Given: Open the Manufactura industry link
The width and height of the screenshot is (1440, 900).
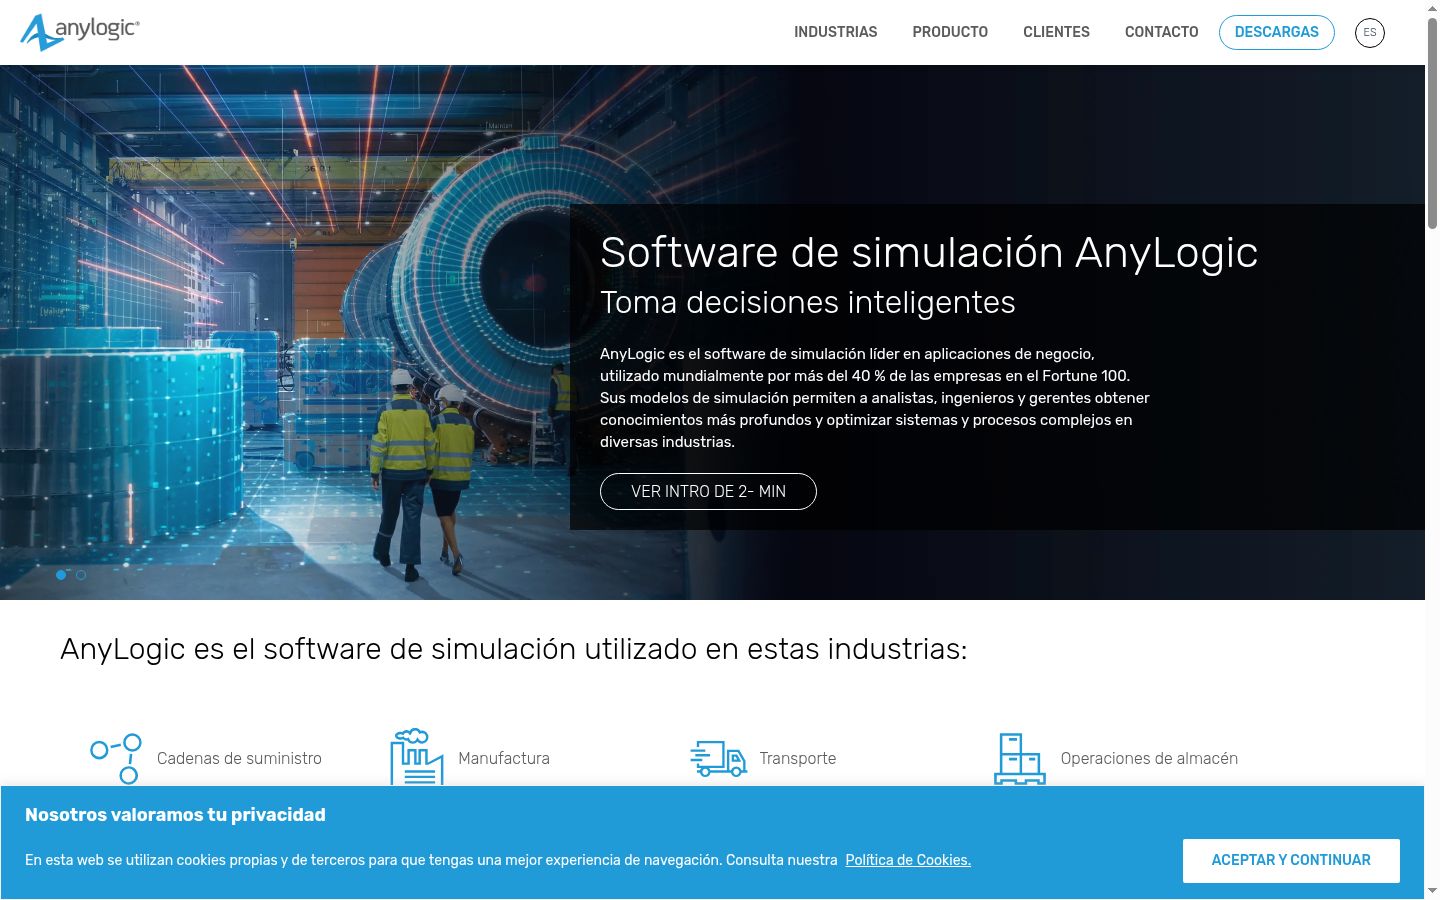Looking at the screenshot, I should (504, 759).
